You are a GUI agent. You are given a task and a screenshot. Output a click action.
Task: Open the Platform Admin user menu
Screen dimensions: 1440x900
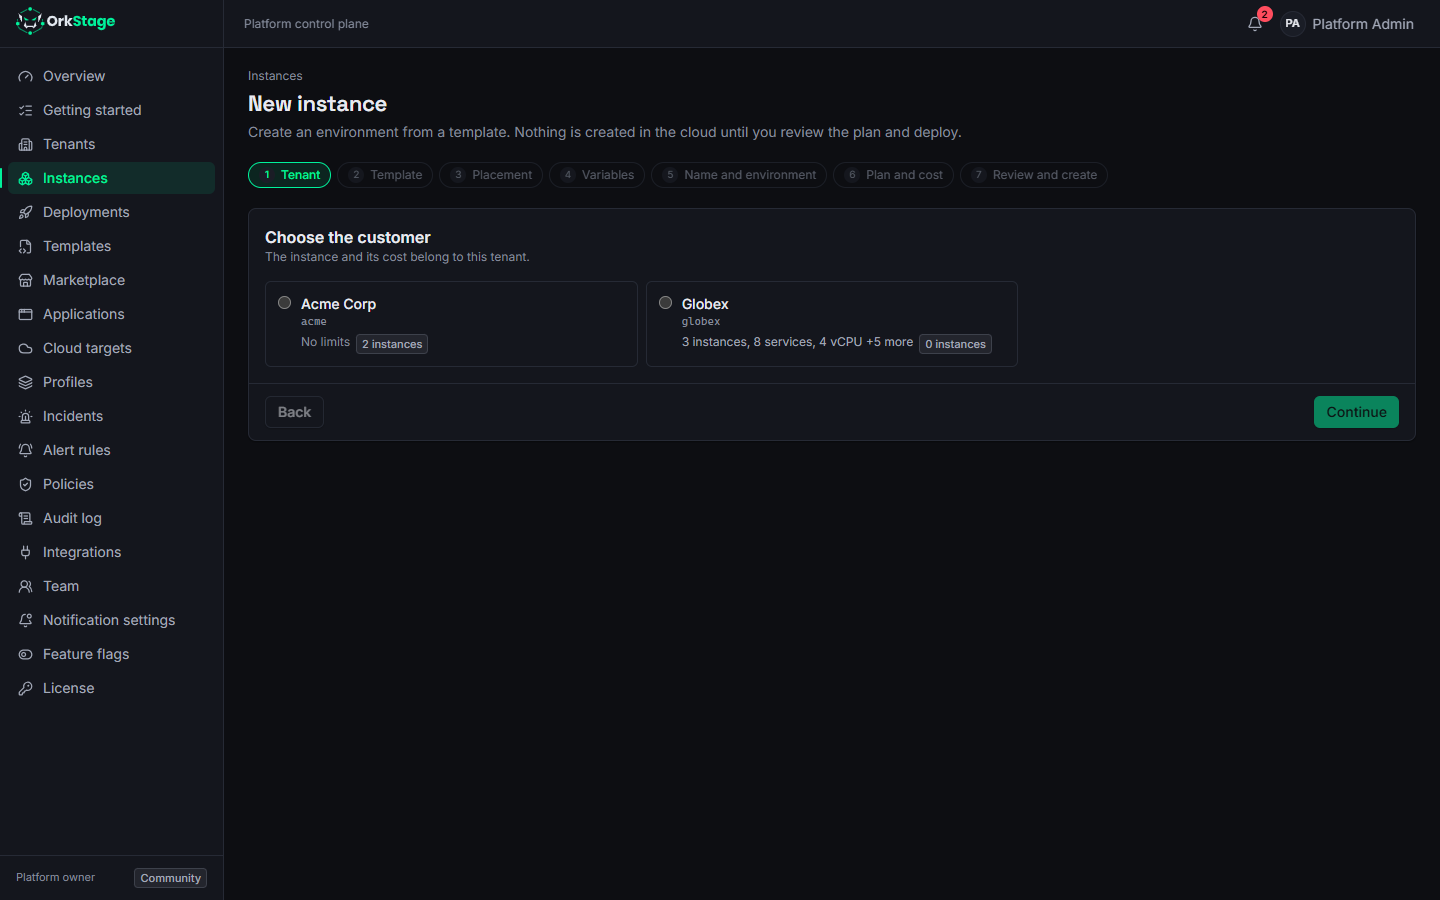click(1347, 24)
